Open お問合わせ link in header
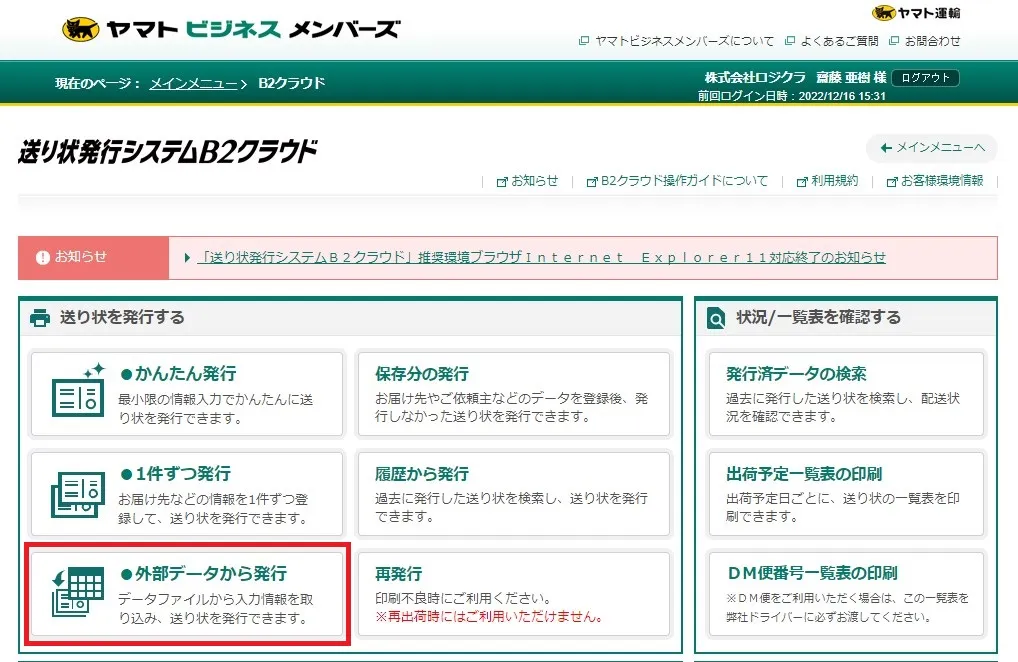Screen dimensions: 1018x662 [925, 41]
